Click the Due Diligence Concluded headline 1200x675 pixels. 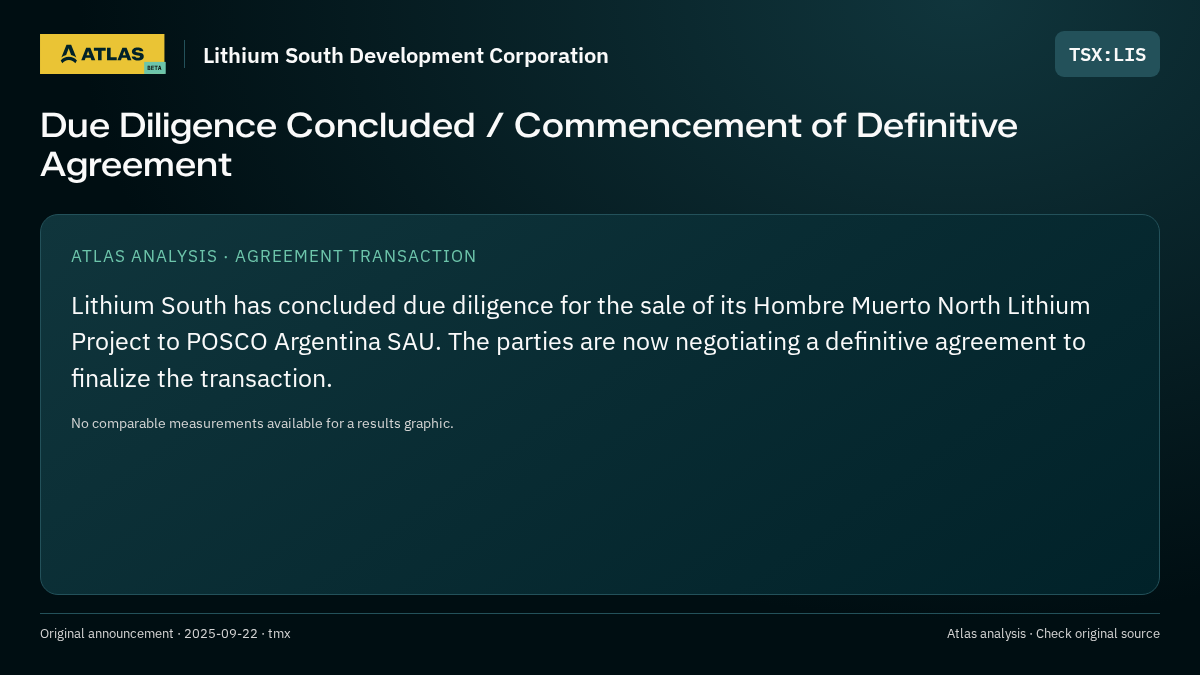click(x=529, y=145)
